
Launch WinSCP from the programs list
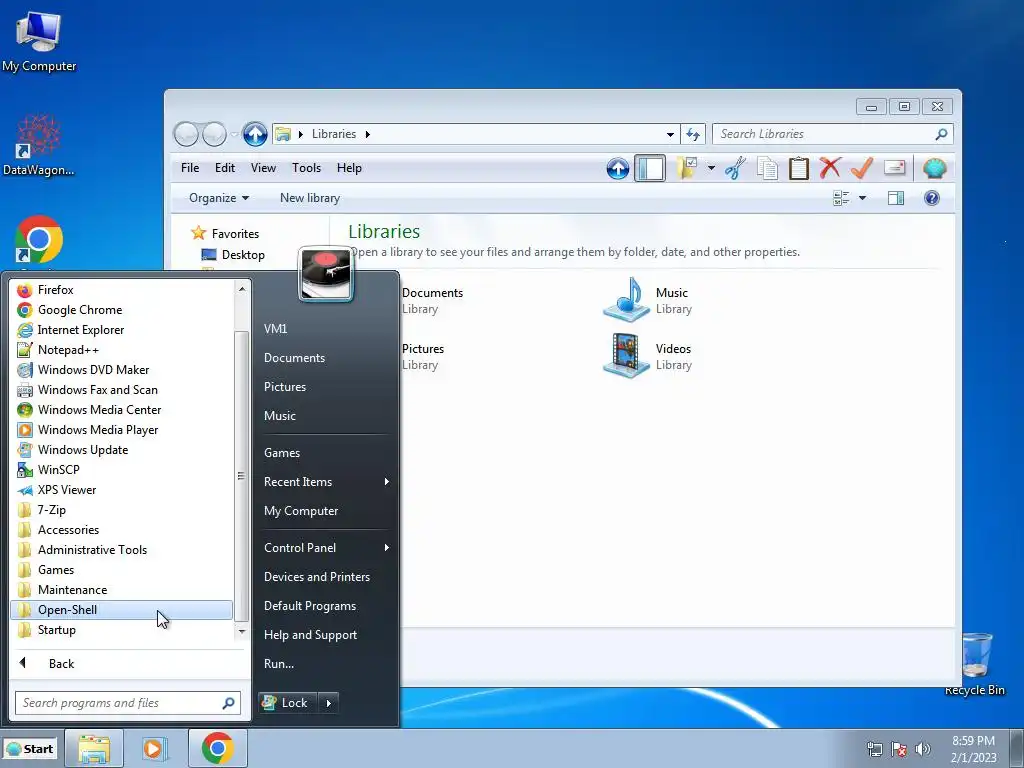[x=121, y=470]
